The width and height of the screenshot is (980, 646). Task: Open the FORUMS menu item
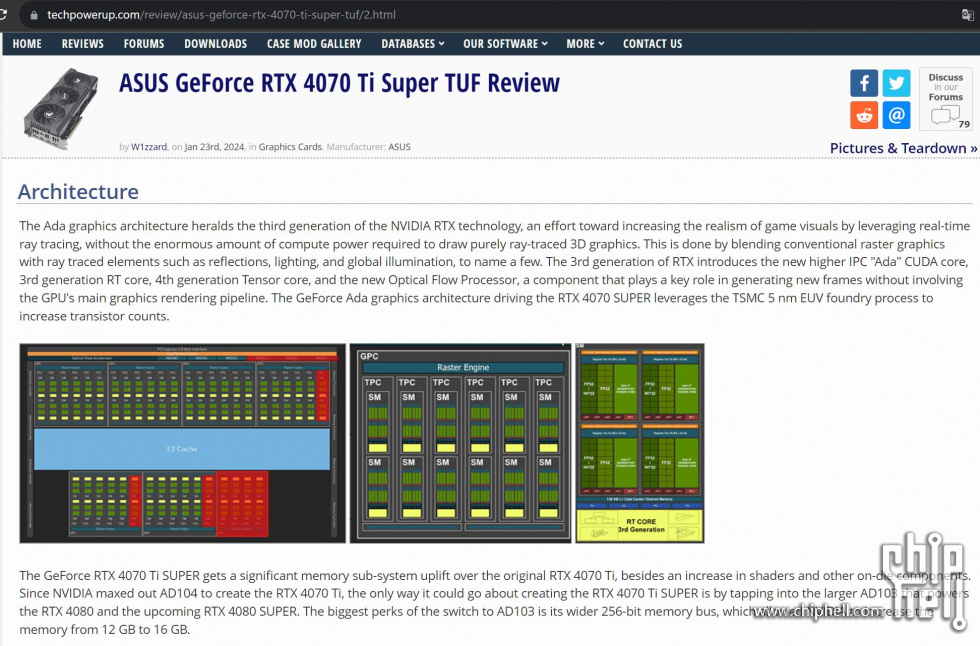(x=144, y=44)
